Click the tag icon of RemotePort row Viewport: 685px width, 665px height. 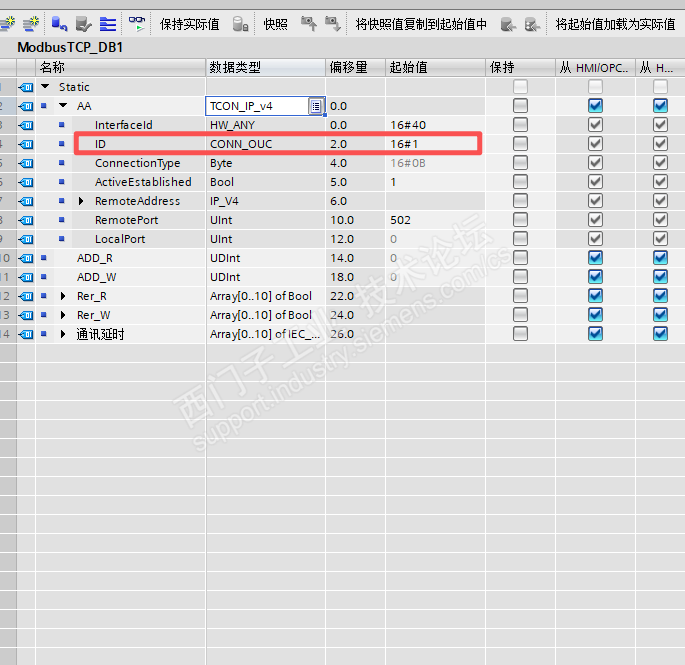pyautogui.click(x=26, y=220)
